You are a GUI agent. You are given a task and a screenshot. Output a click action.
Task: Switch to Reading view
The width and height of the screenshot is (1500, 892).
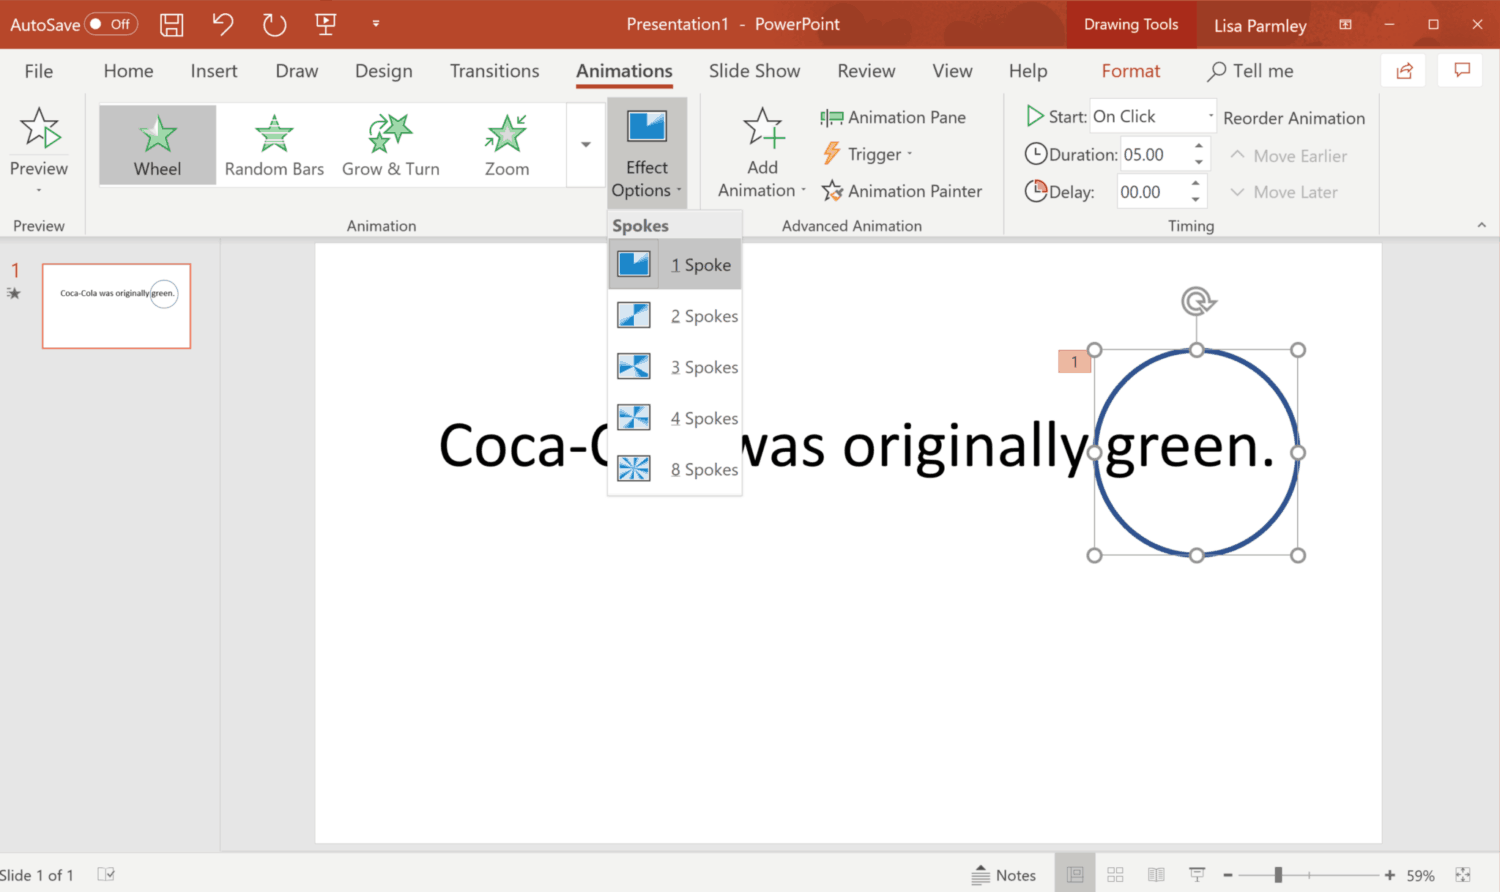[x=1156, y=875]
